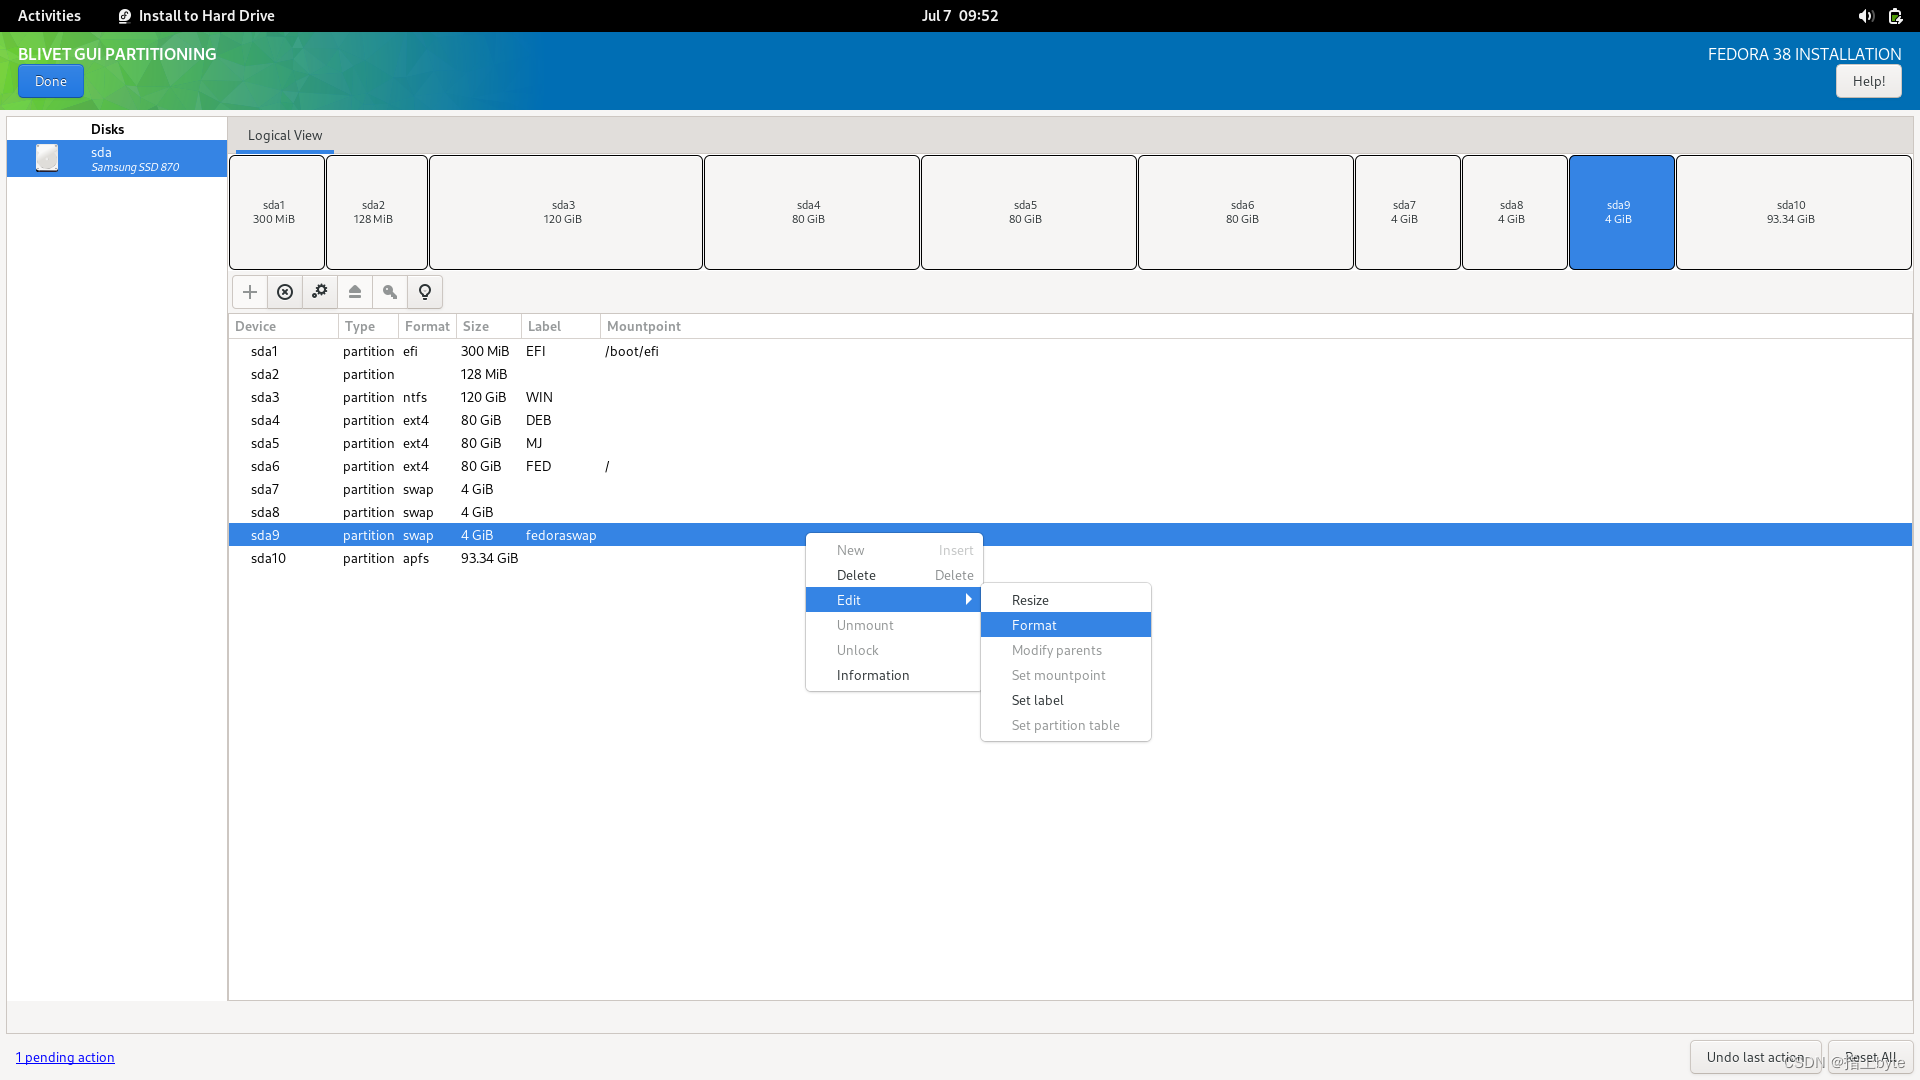
Task: Click the Undo last action button
Action: click(x=1755, y=1057)
